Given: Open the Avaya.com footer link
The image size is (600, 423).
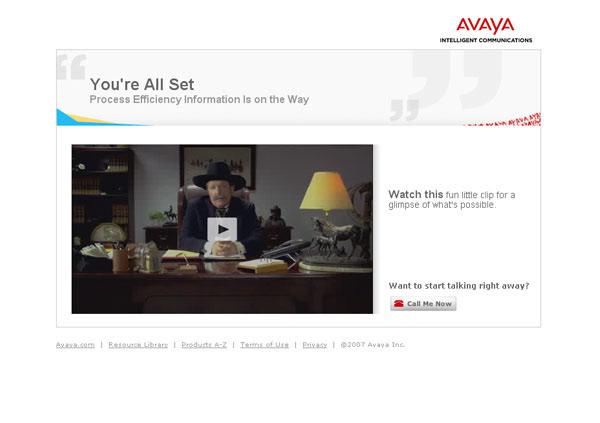Looking at the screenshot, I should 75,345.
